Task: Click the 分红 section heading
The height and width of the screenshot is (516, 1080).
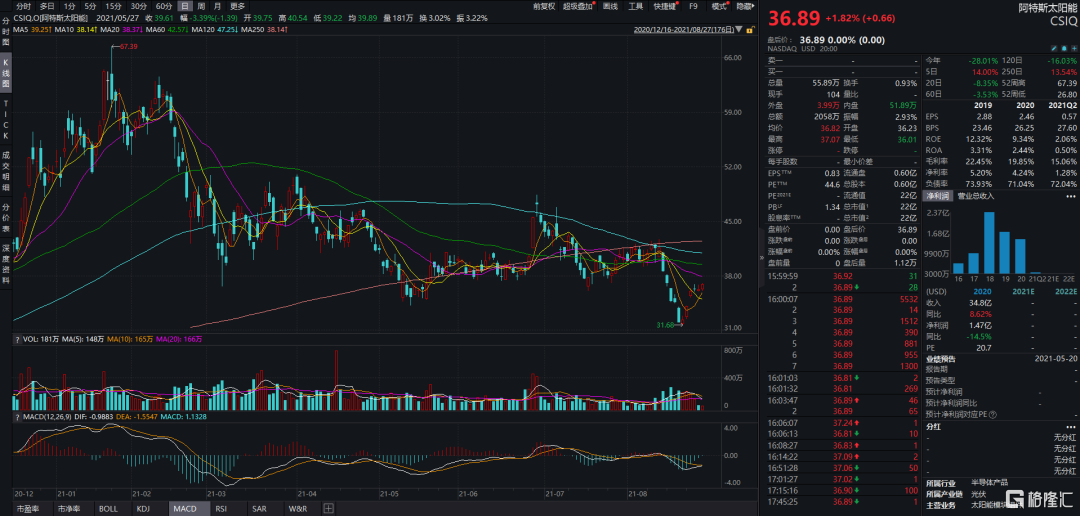Action: (x=933, y=426)
